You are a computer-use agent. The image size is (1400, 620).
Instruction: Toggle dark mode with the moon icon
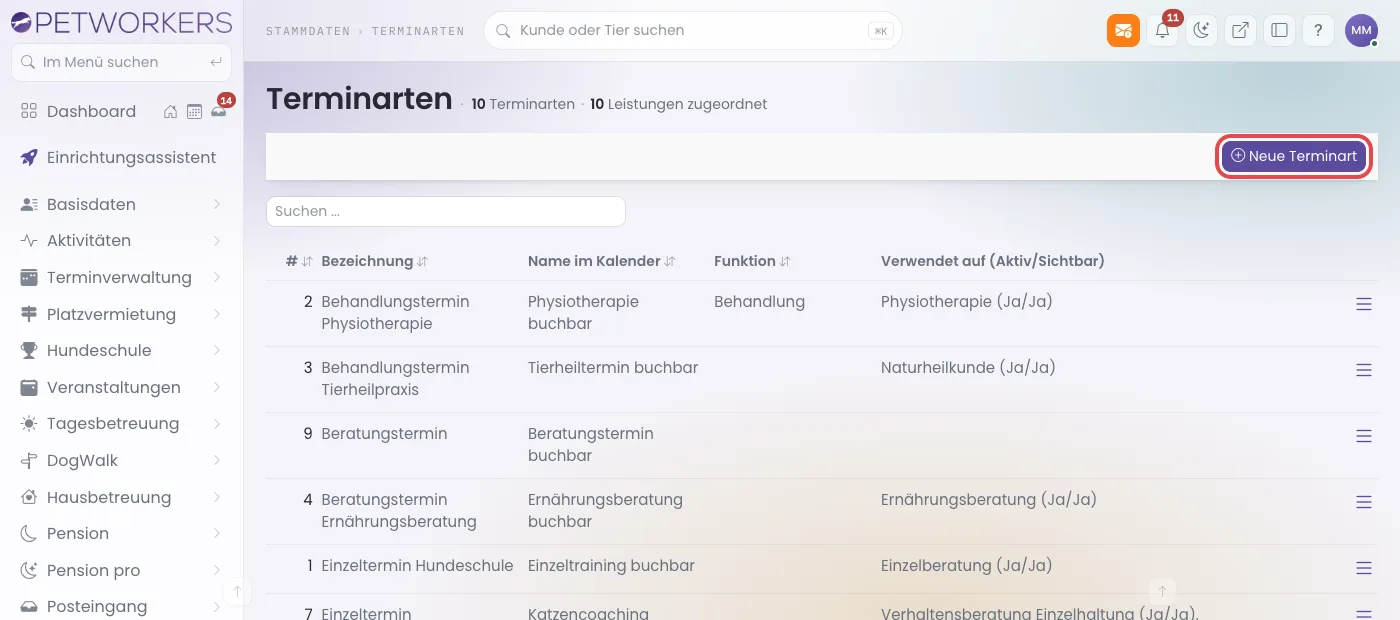[x=1201, y=30]
